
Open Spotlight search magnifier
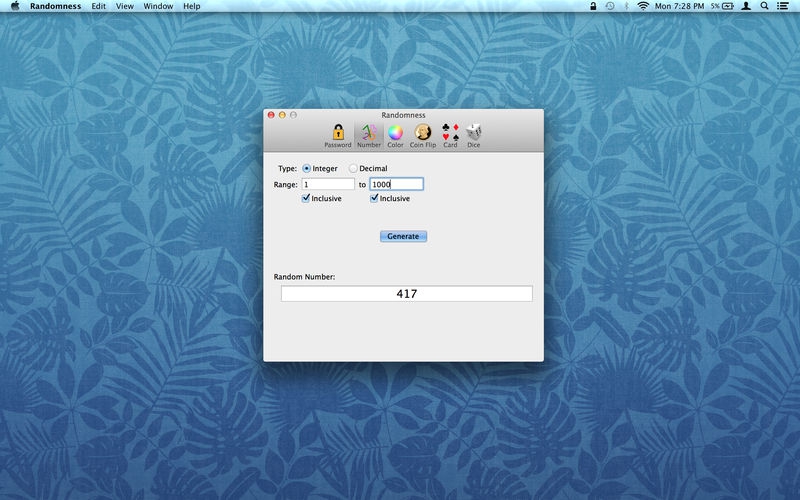[764, 6]
